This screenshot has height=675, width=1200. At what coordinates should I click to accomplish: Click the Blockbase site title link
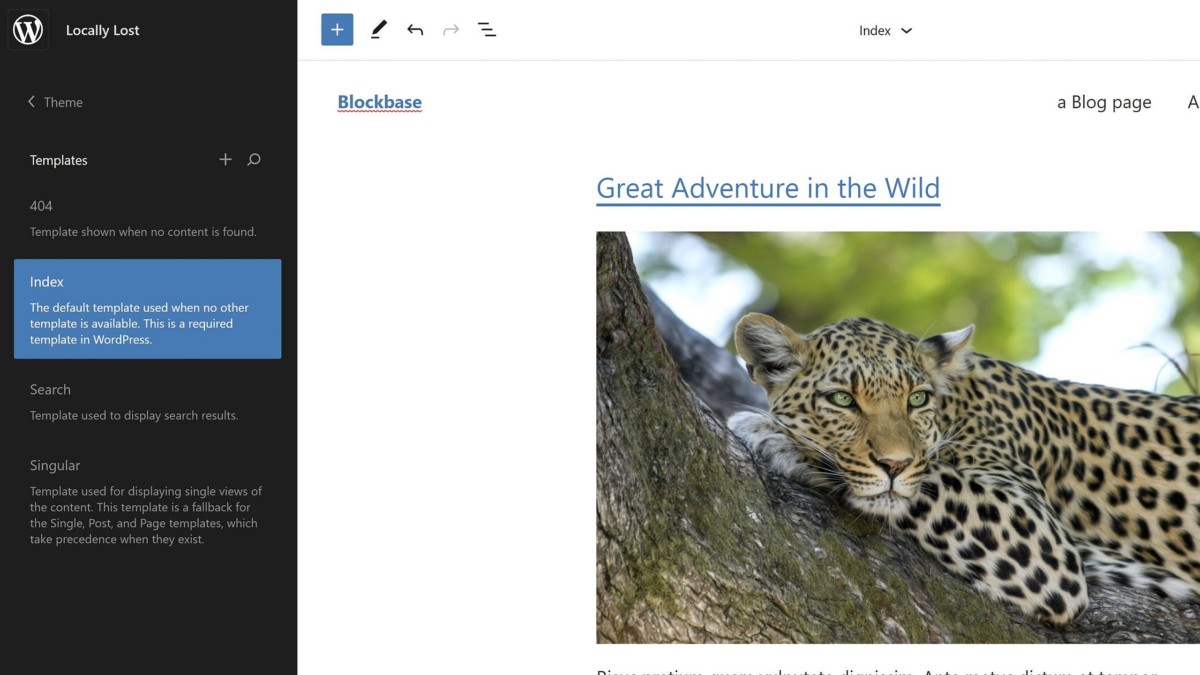[379, 102]
